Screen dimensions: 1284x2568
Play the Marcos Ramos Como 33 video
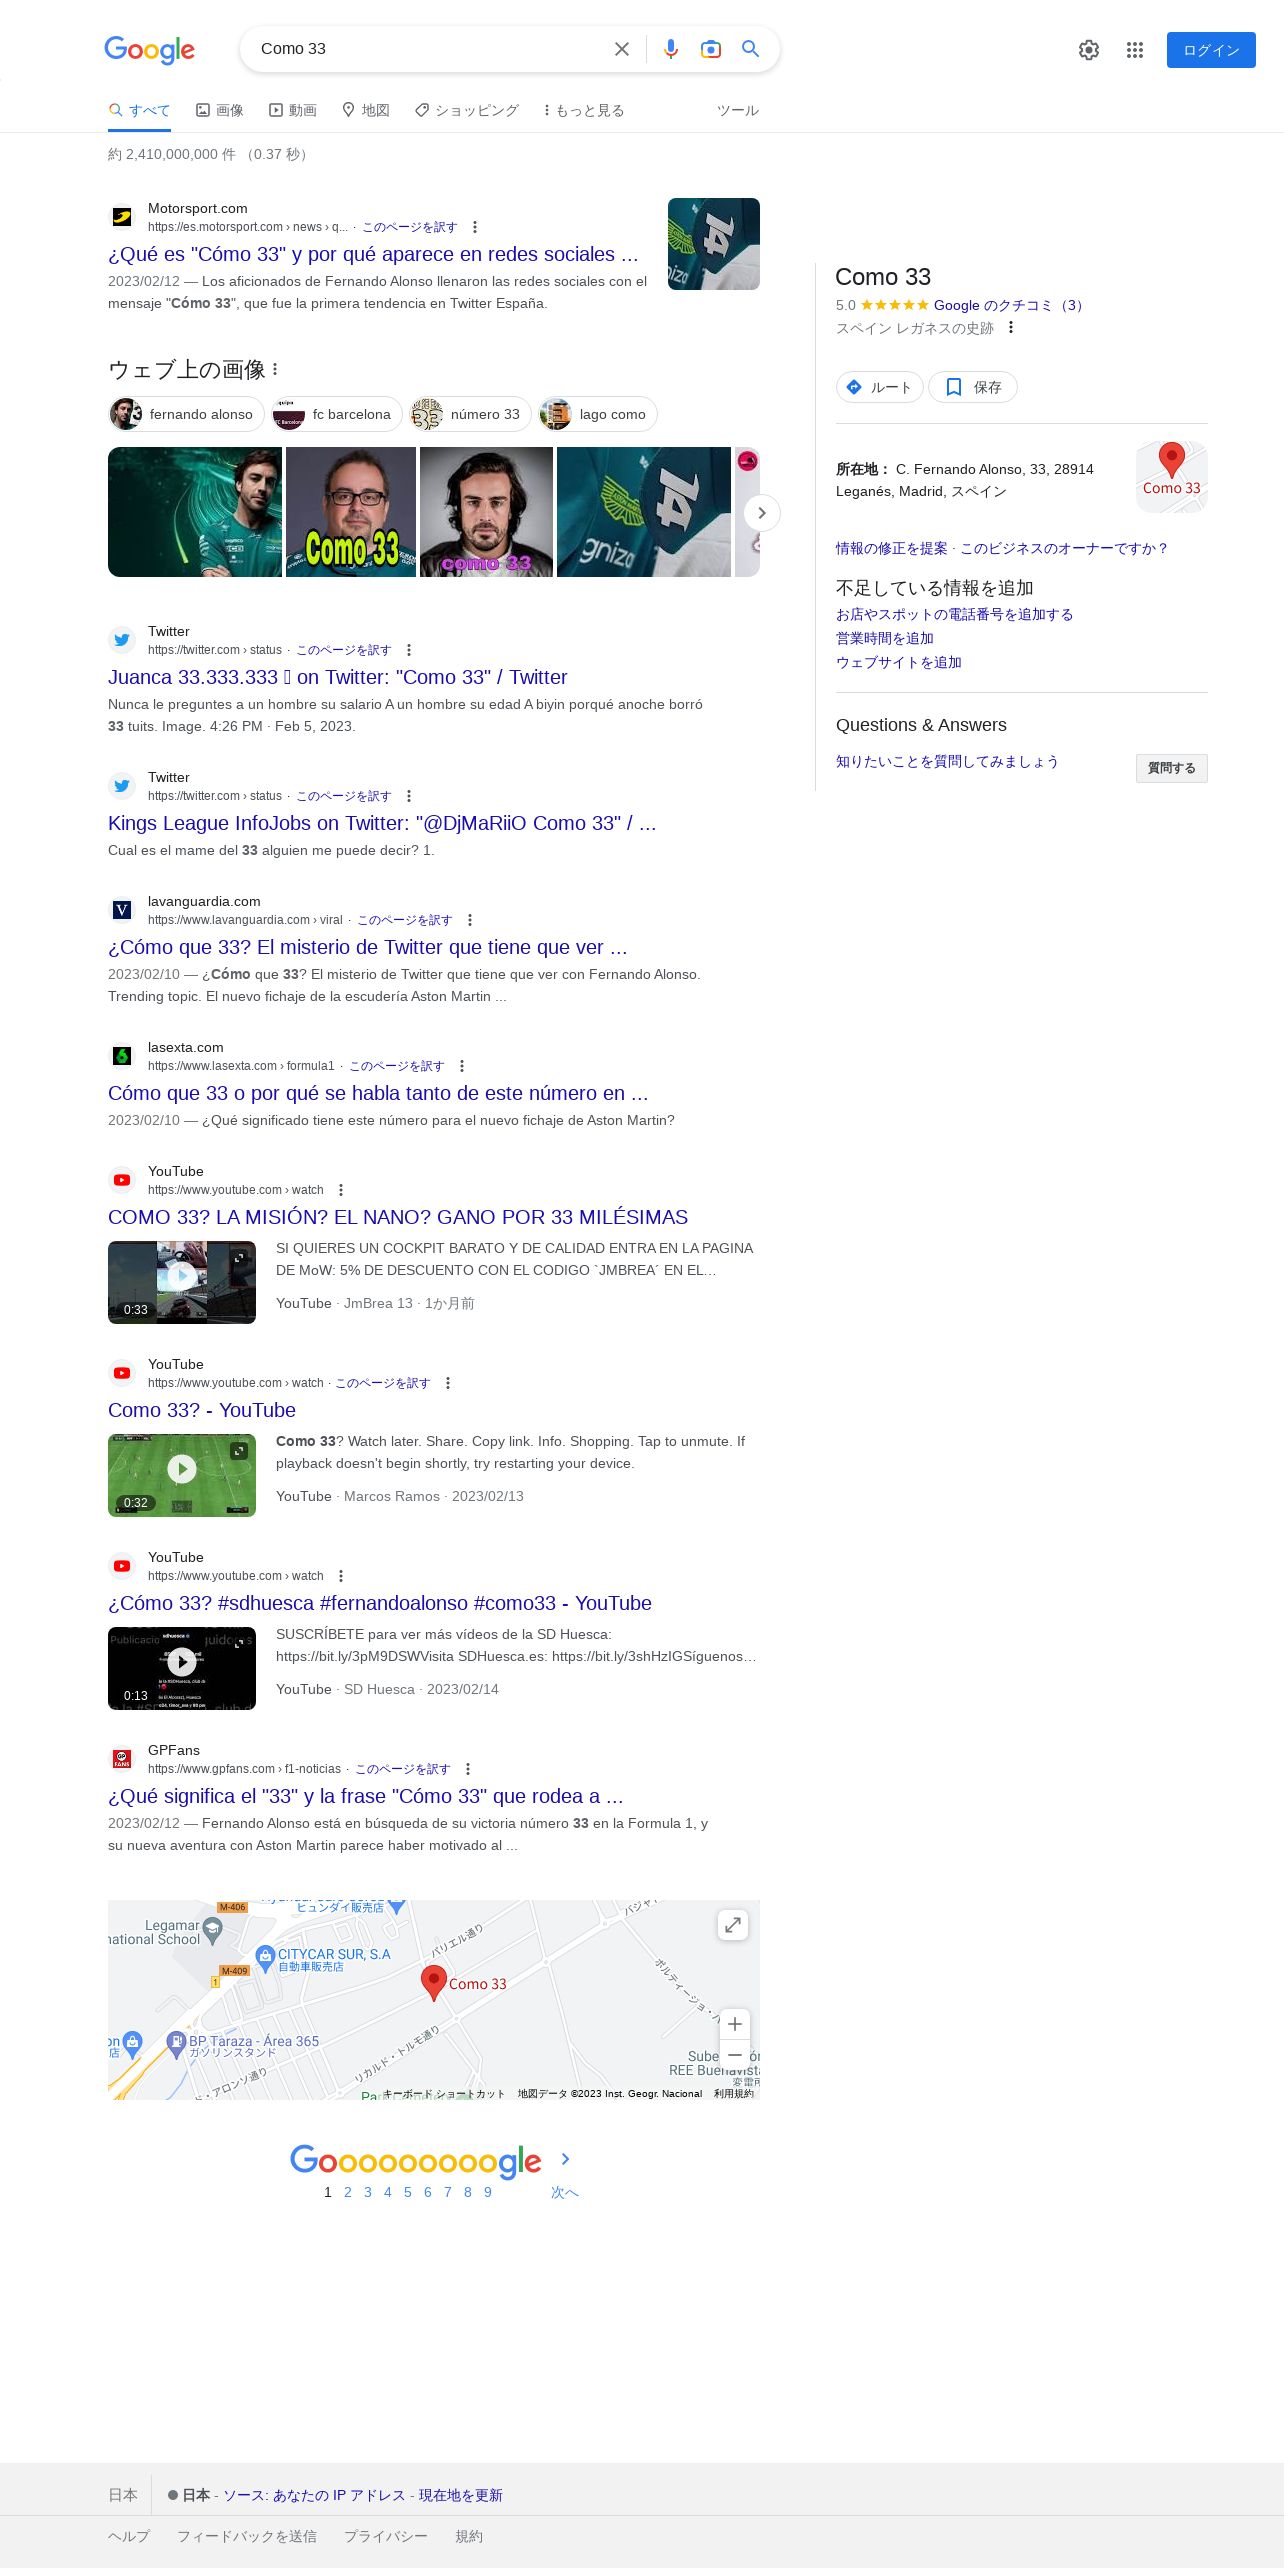[182, 1475]
